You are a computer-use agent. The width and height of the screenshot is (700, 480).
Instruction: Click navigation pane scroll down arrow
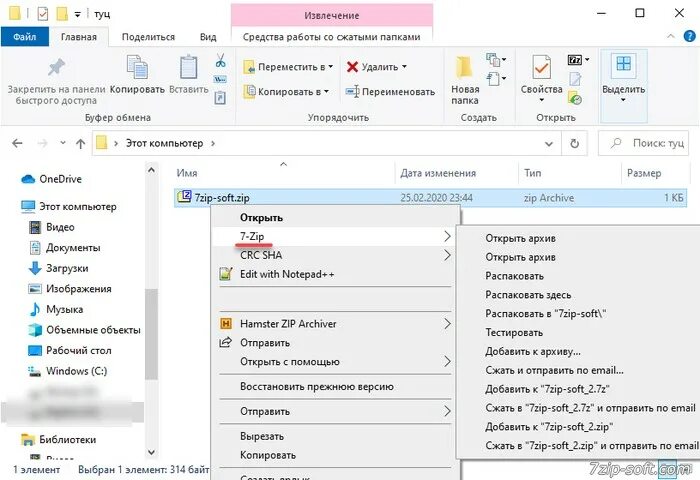[x=151, y=452]
